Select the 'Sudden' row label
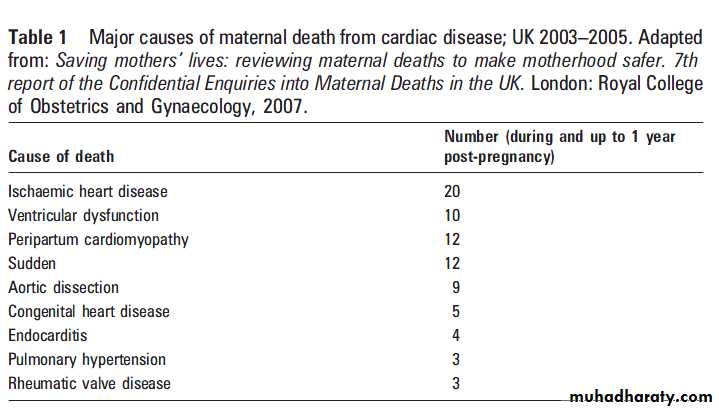The image size is (719, 410). point(32,263)
